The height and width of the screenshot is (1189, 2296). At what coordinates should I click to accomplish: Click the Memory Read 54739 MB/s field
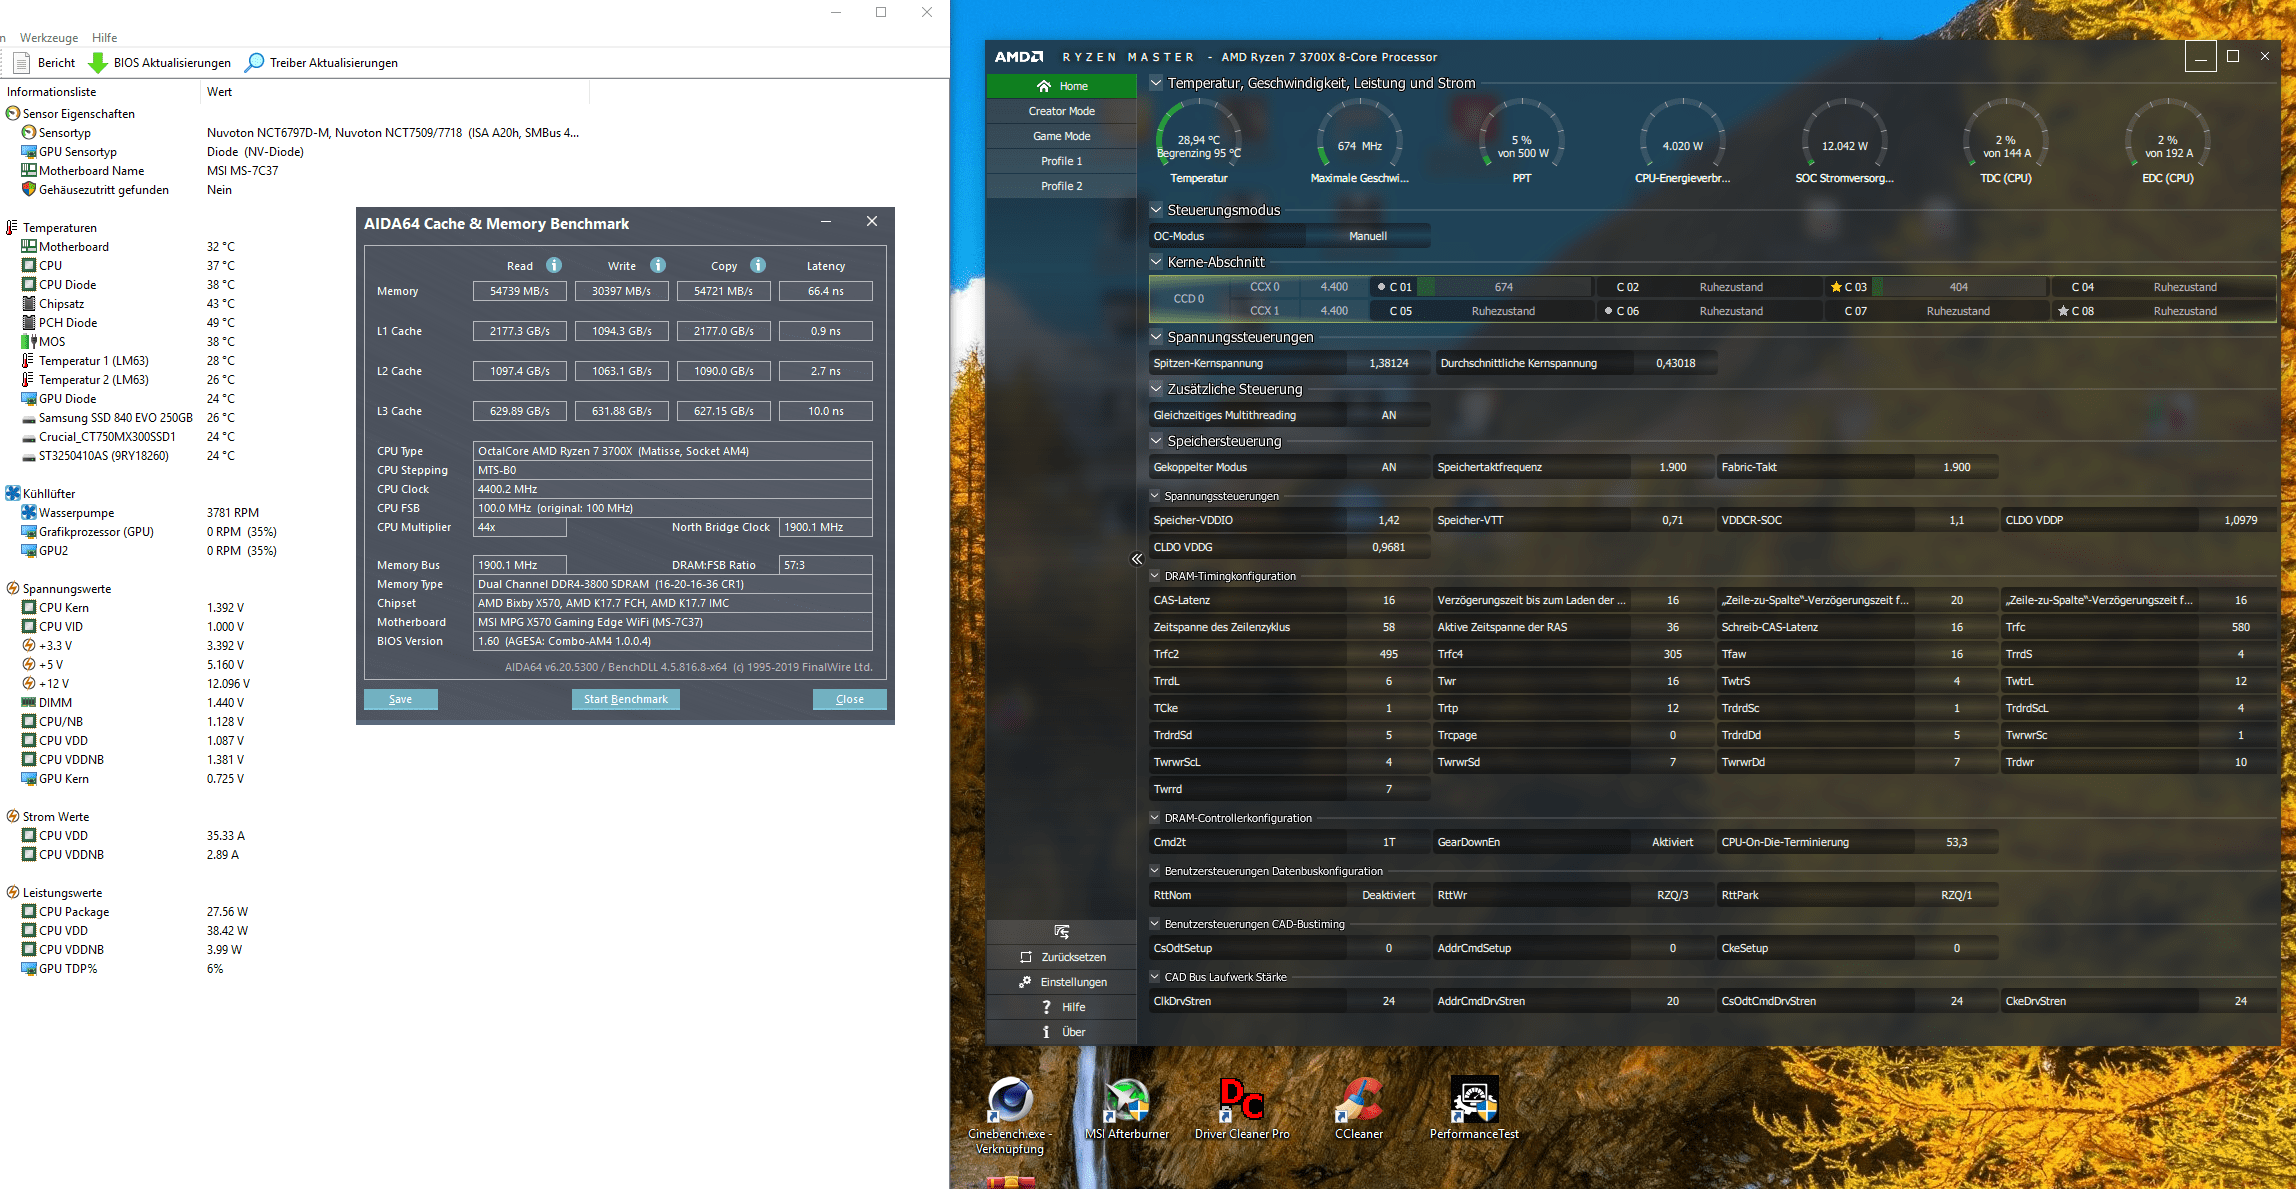pos(520,291)
